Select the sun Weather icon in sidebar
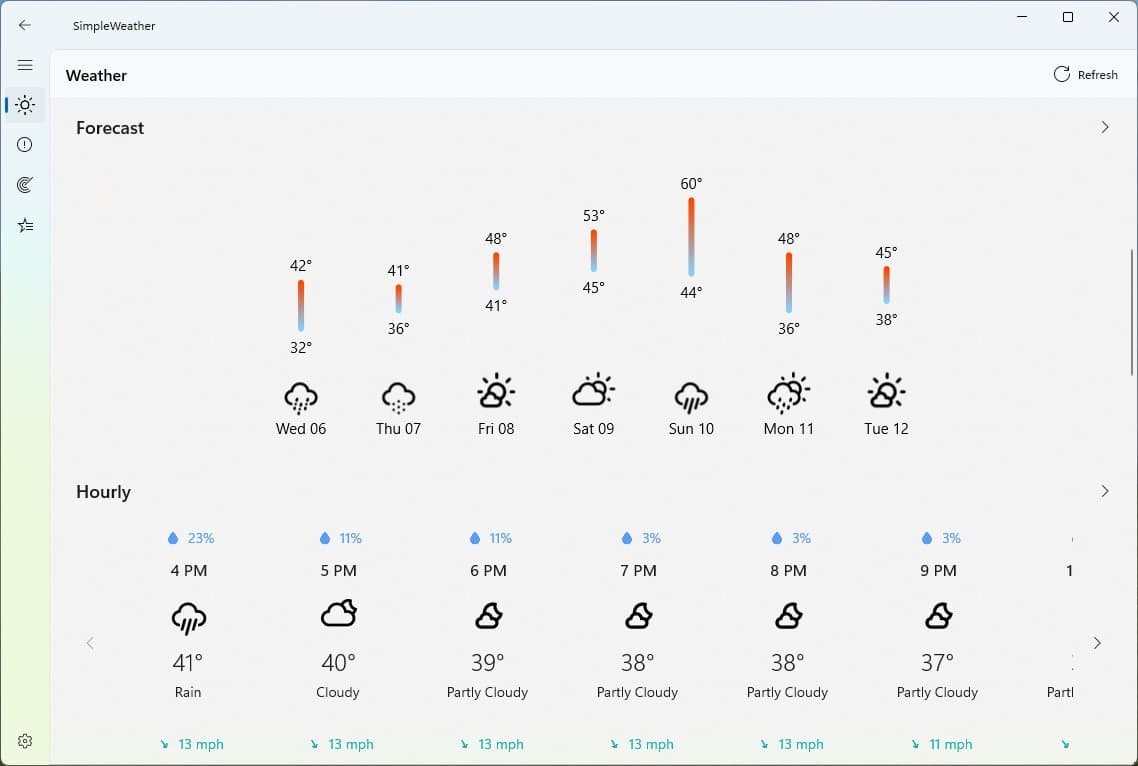The image size is (1138, 766). pyautogui.click(x=24, y=104)
